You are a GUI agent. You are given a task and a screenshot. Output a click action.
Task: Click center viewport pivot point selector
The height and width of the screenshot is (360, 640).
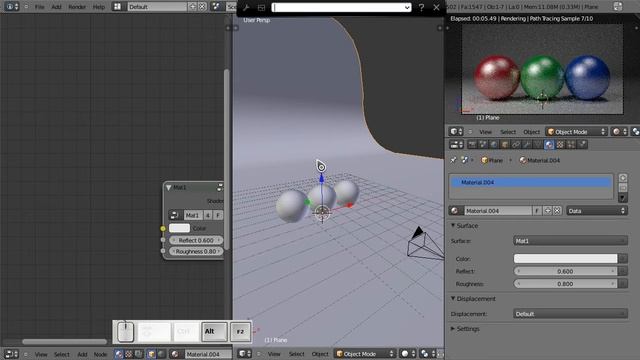point(427,353)
